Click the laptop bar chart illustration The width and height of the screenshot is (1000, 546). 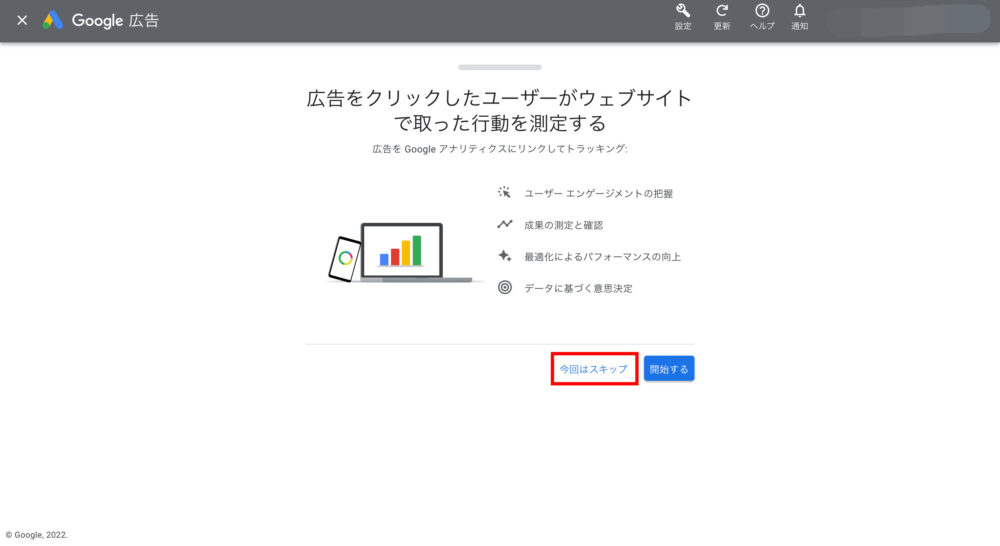tap(402, 250)
